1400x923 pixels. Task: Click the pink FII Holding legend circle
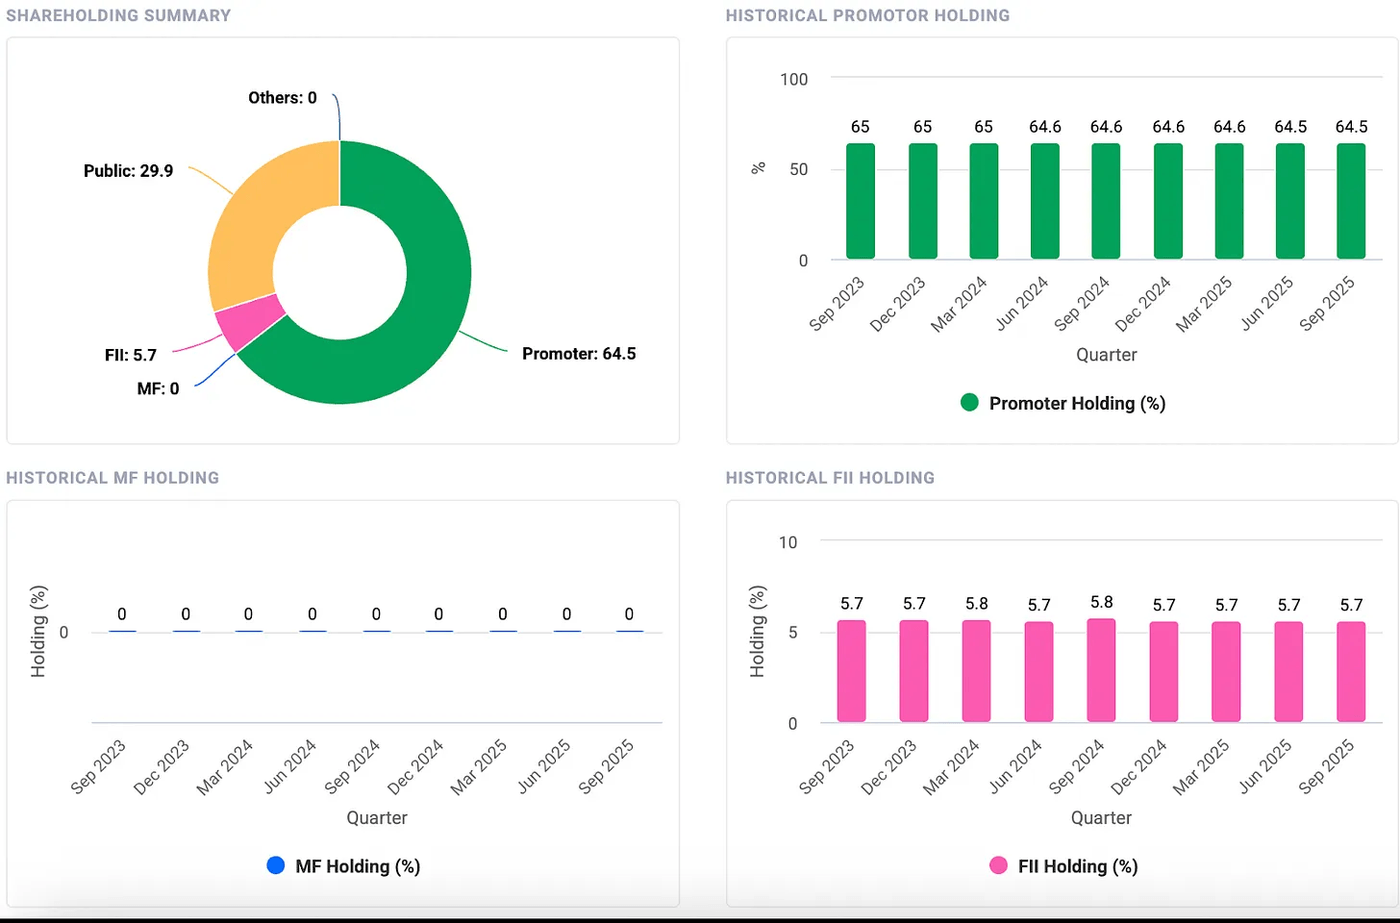click(x=998, y=866)
